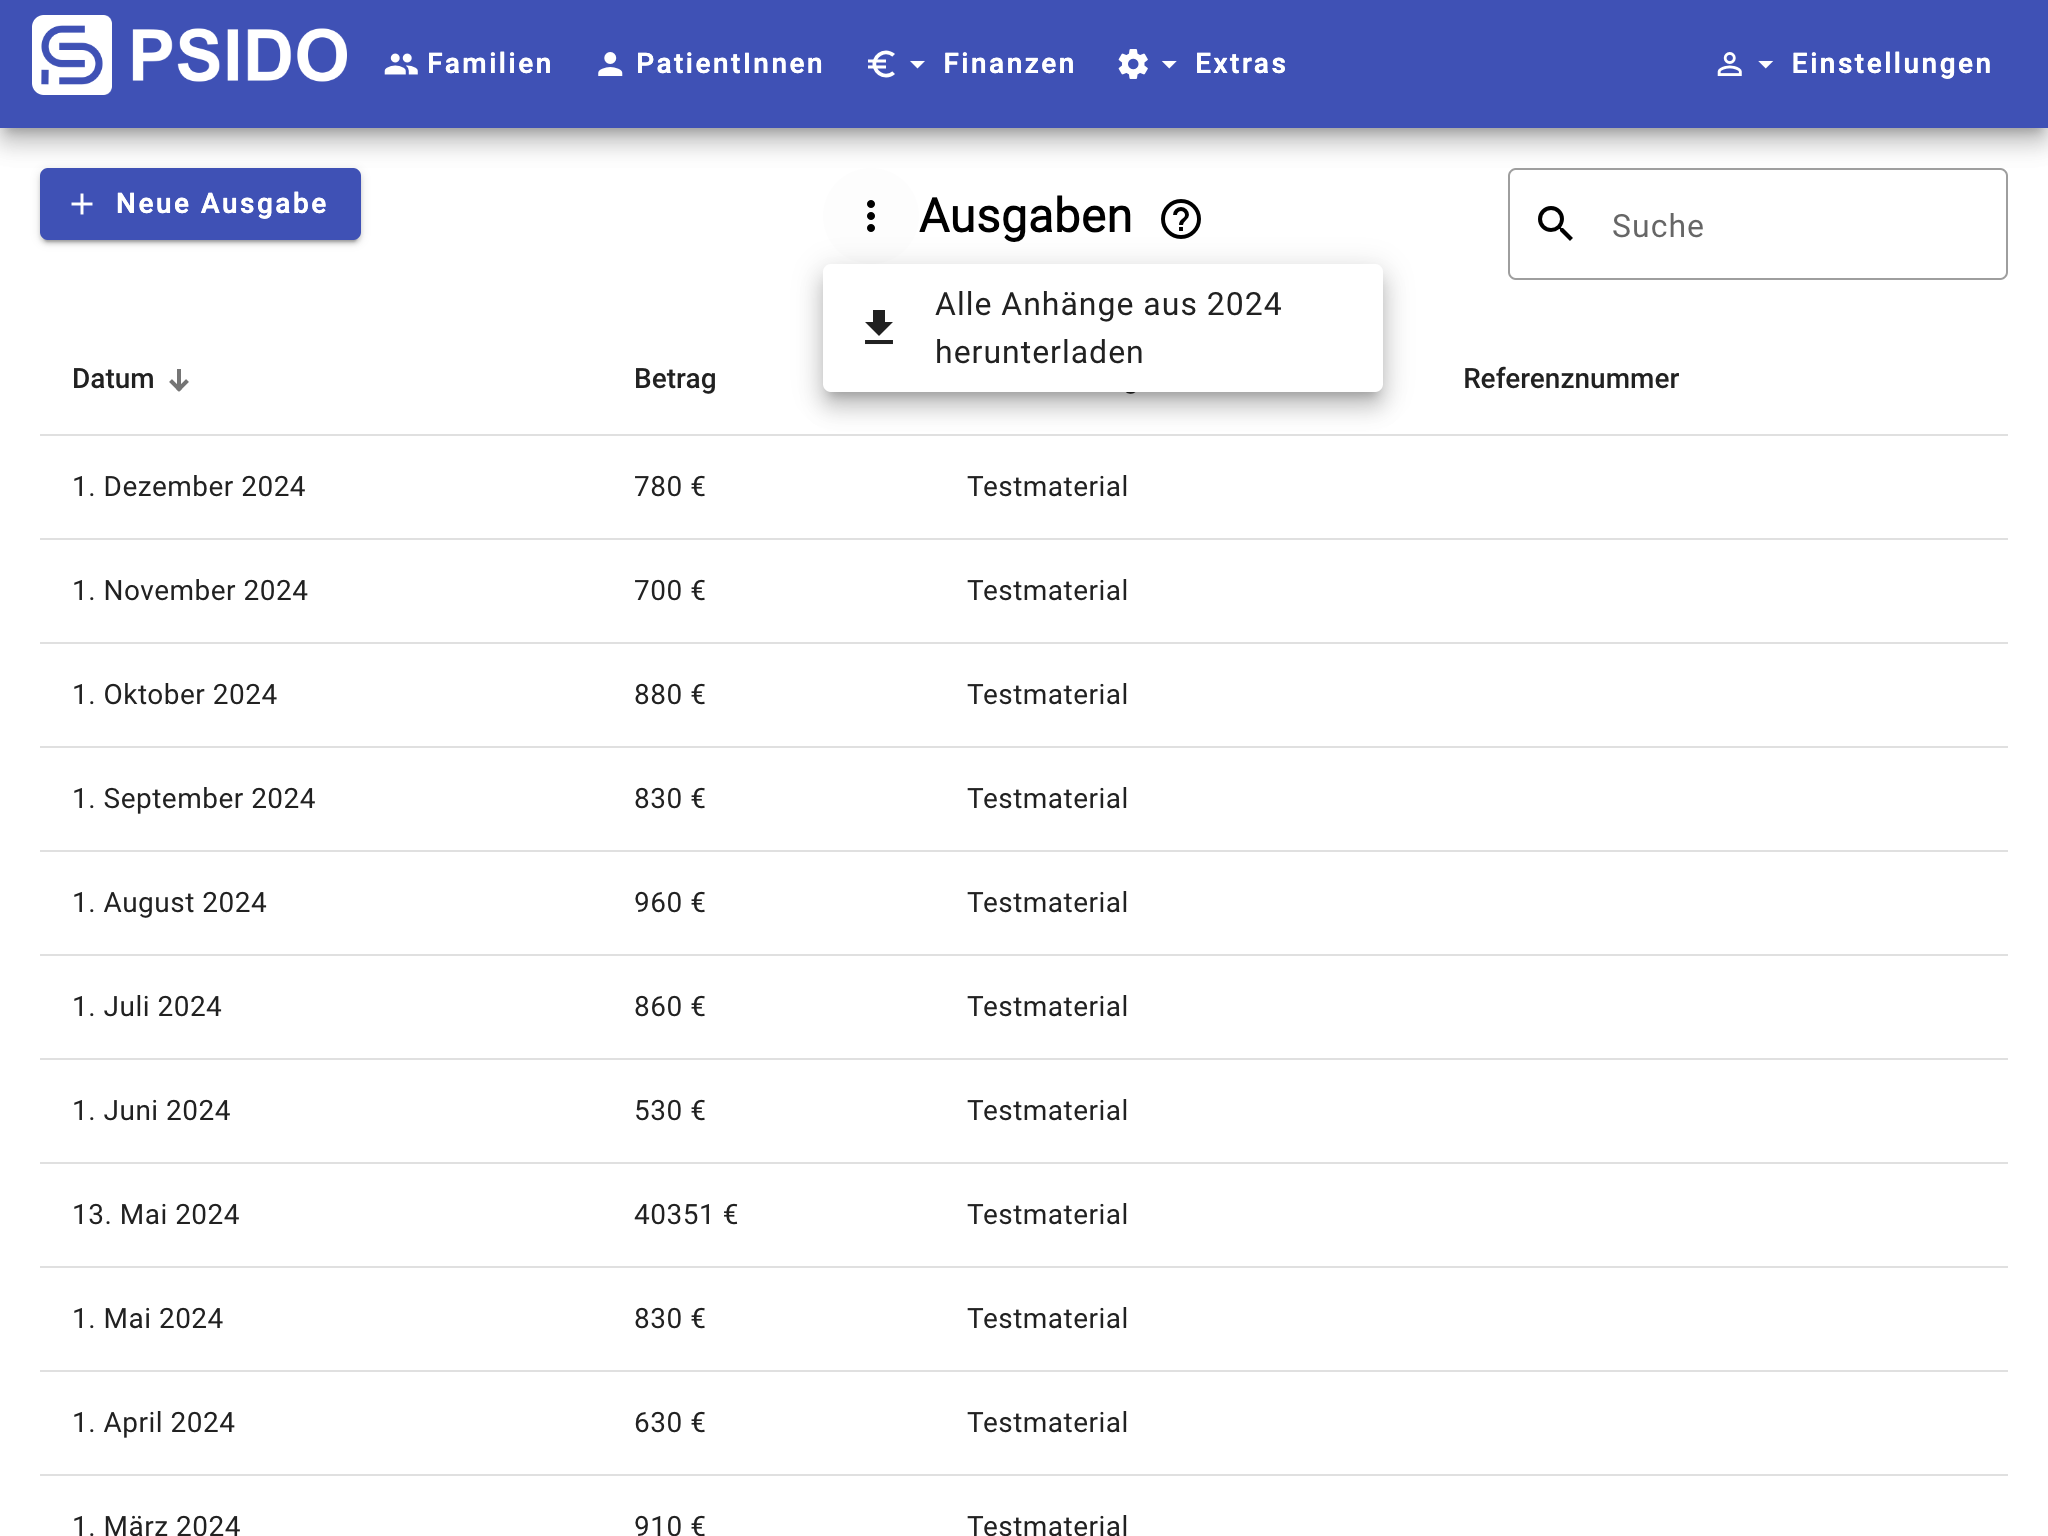Click the Neue Ausgabe button

coord(200,204)
